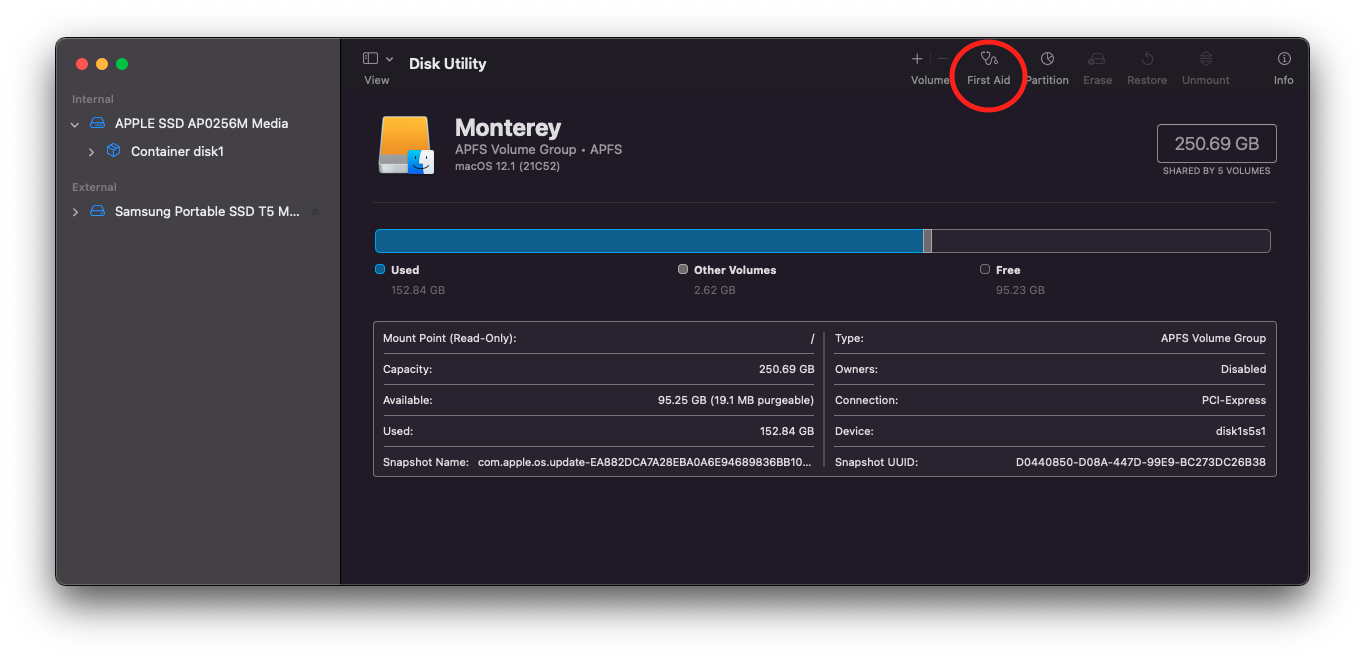Click the Internal section header in sidebar

pos(93,99)
